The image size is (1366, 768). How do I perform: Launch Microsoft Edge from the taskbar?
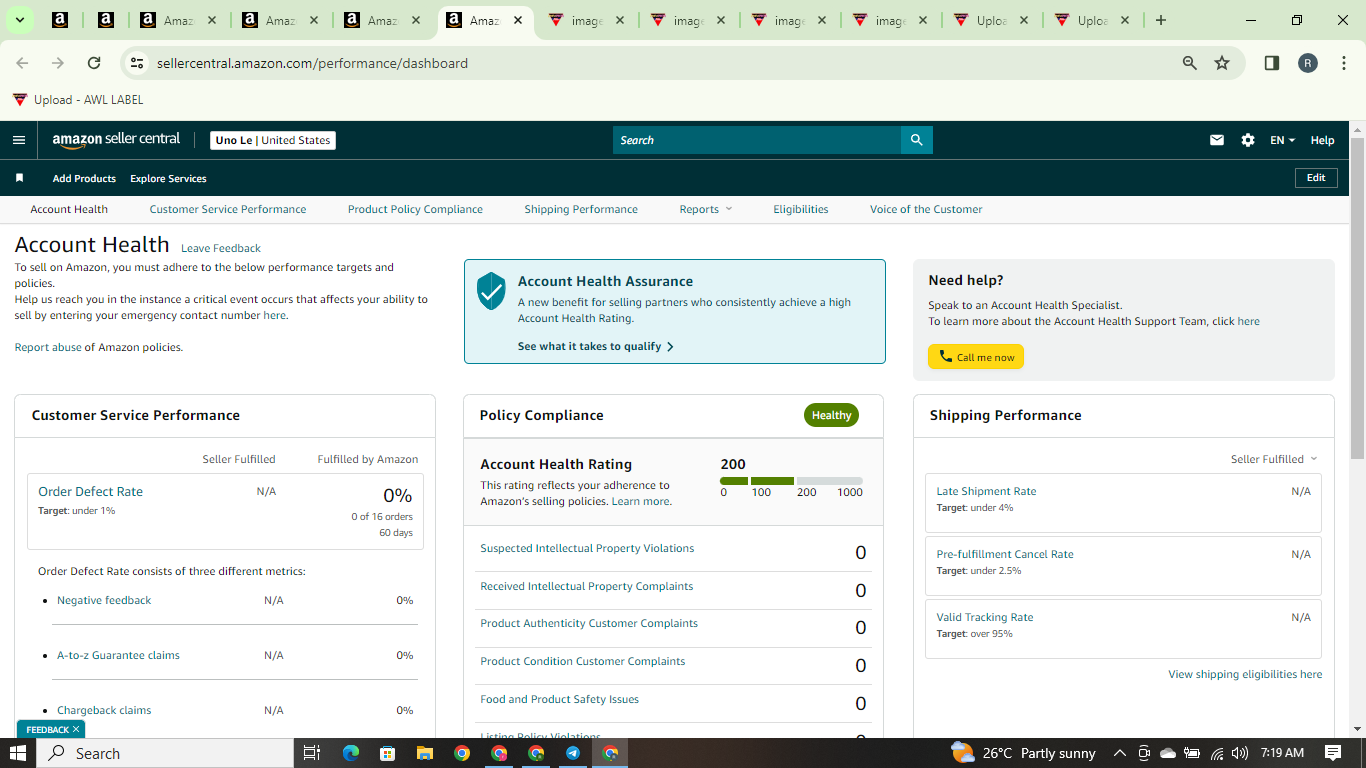click(x=350, y=753)
